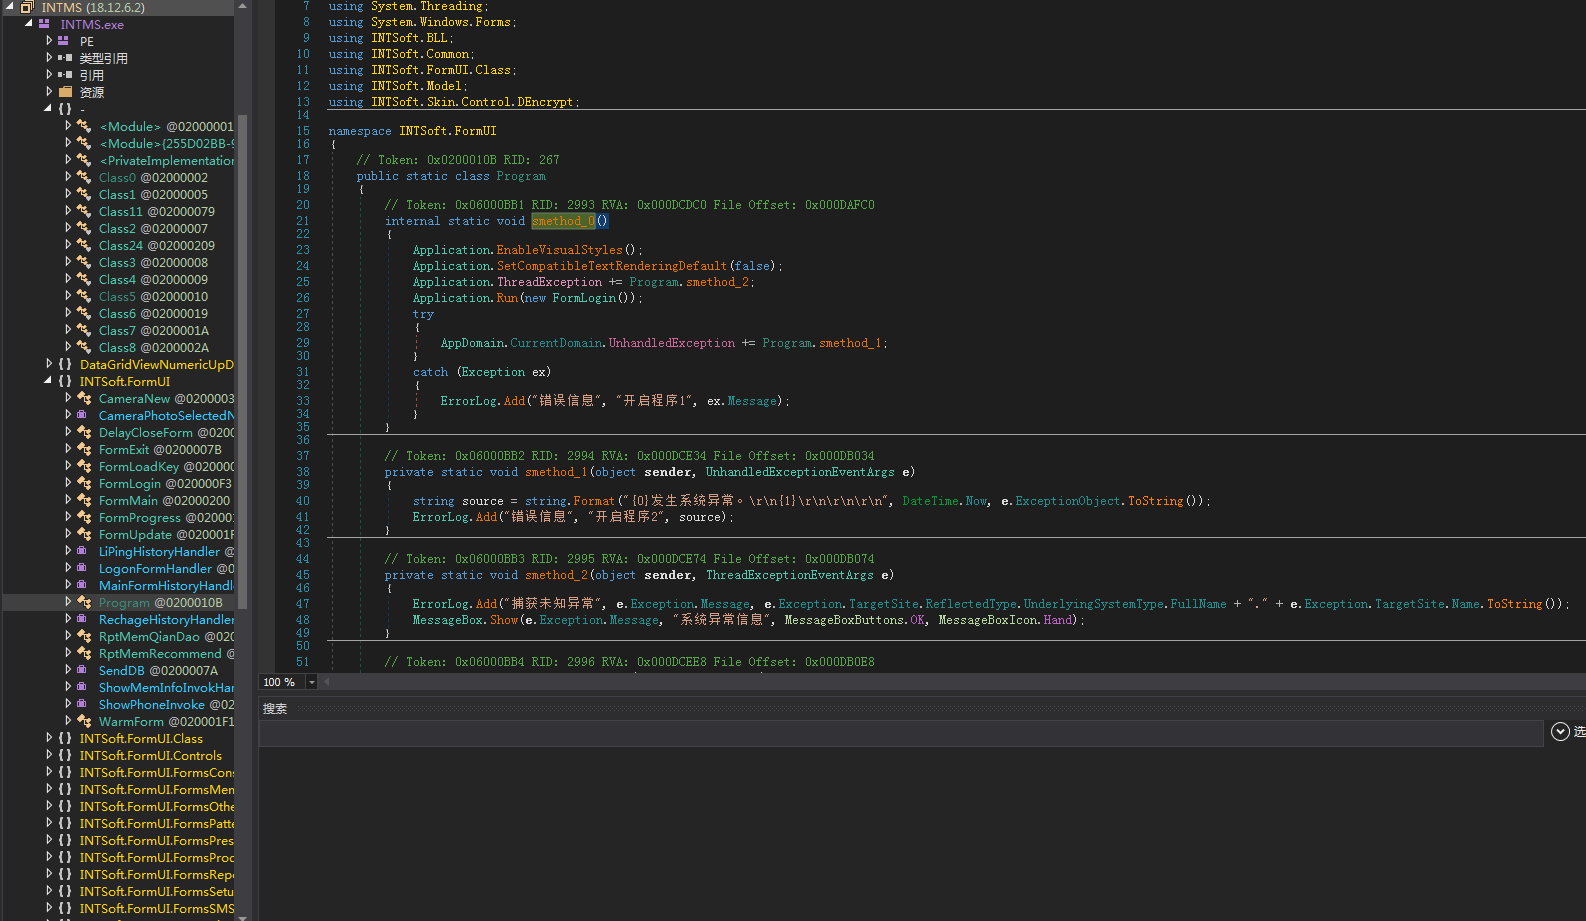The width and height of the screenshot is (1586, 921).
Task: Select RechageHistoryHandler tree item
Action: point(166,619)
